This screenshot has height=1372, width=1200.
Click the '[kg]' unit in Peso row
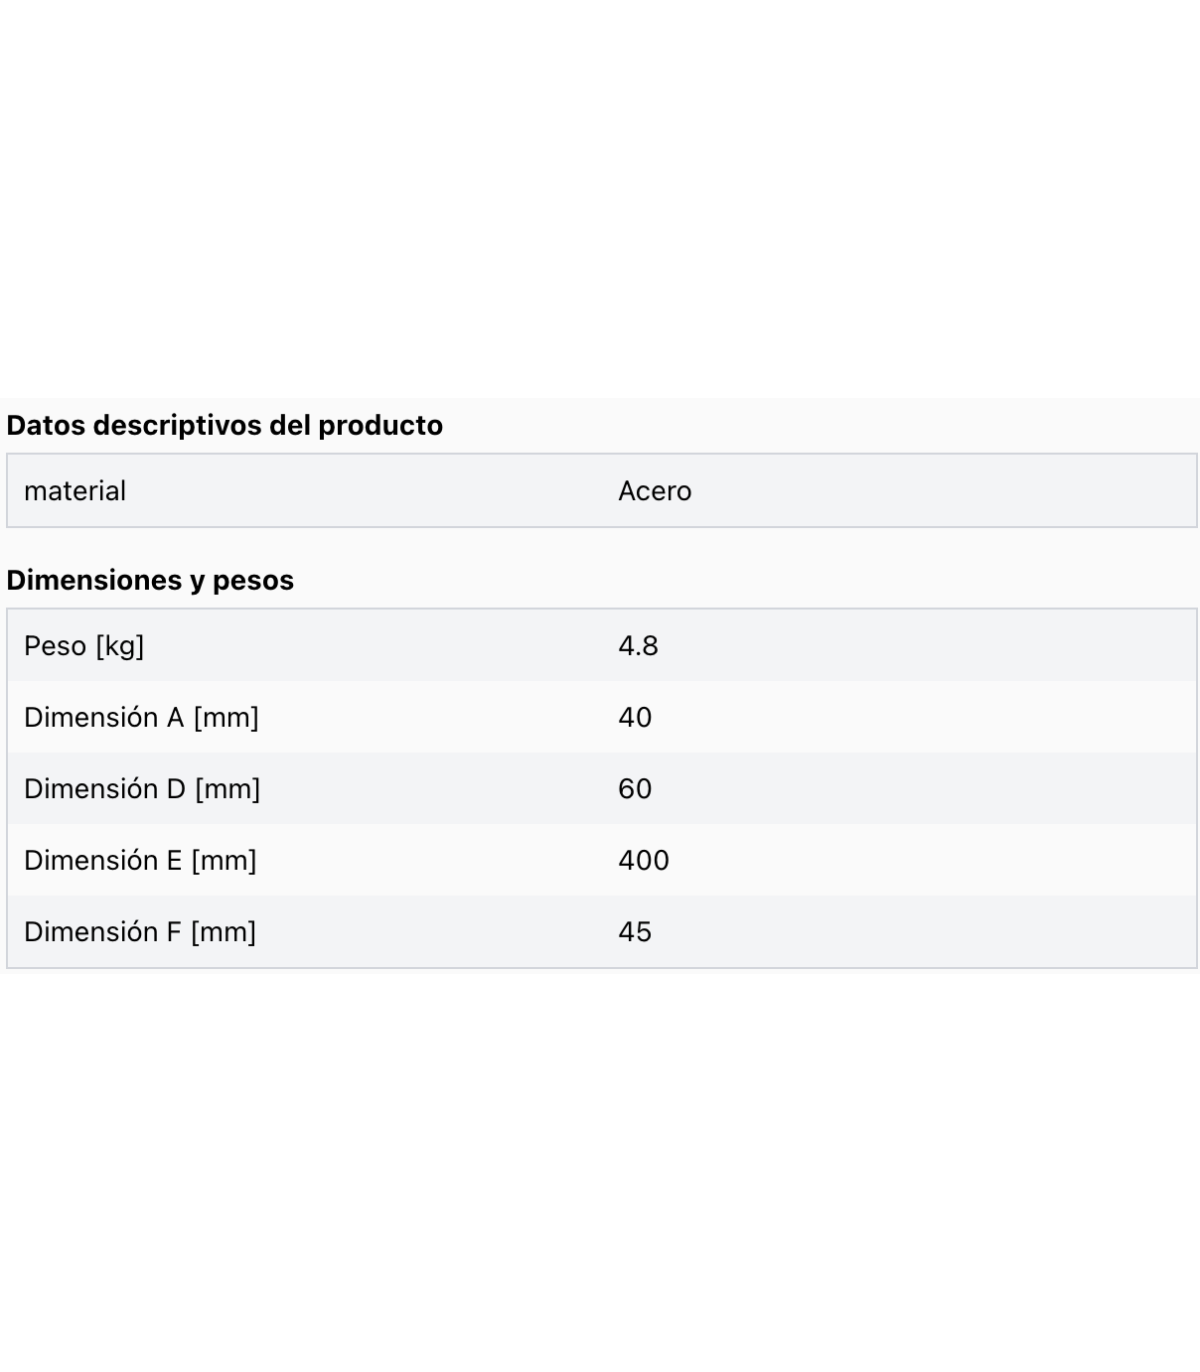pyautogui.click(x=120, y=646)
